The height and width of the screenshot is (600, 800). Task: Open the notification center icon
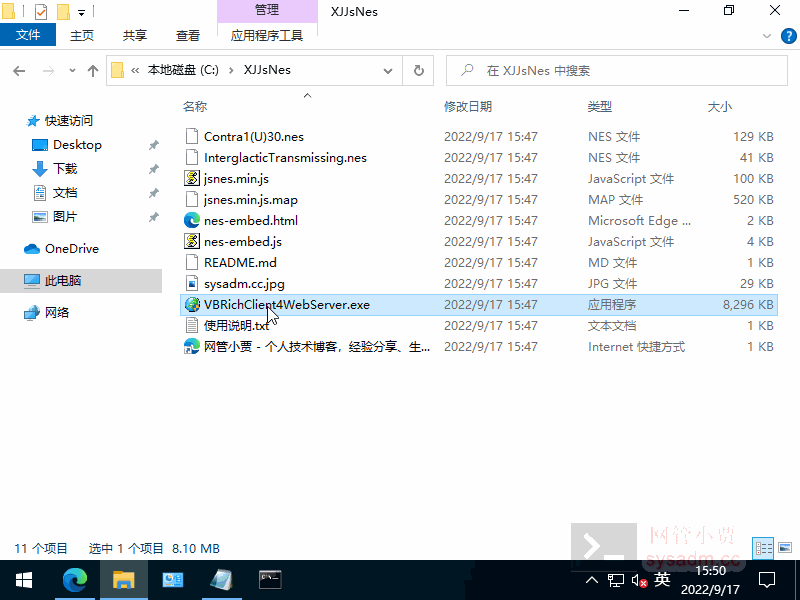pos(767,580)
